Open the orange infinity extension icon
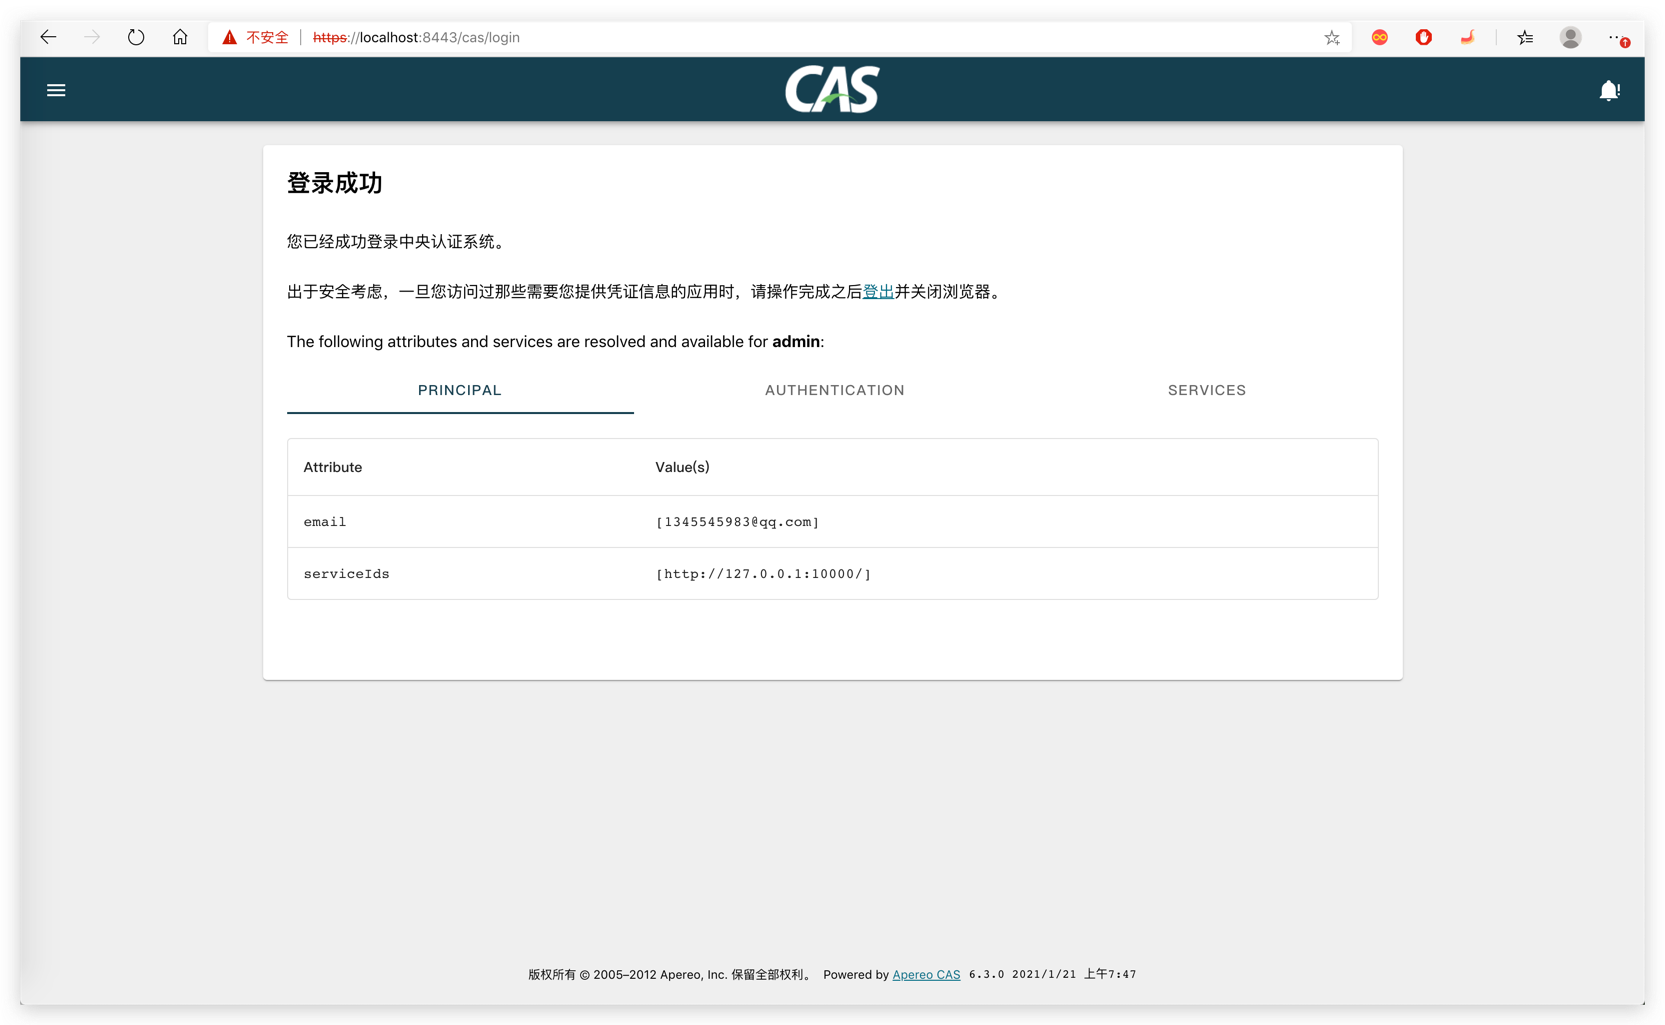The image size is (1665, 1025). 1380,37
